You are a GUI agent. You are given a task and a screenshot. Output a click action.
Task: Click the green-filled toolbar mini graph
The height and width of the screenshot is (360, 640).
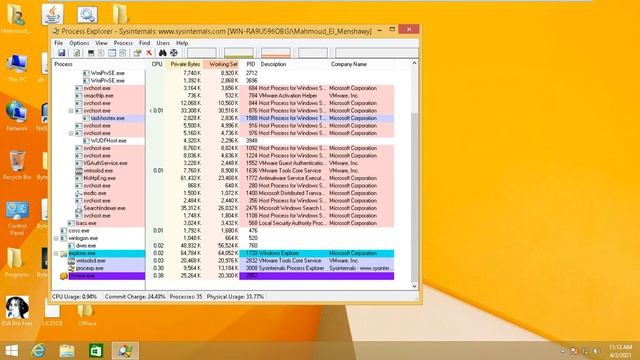(x=239, y=53)
